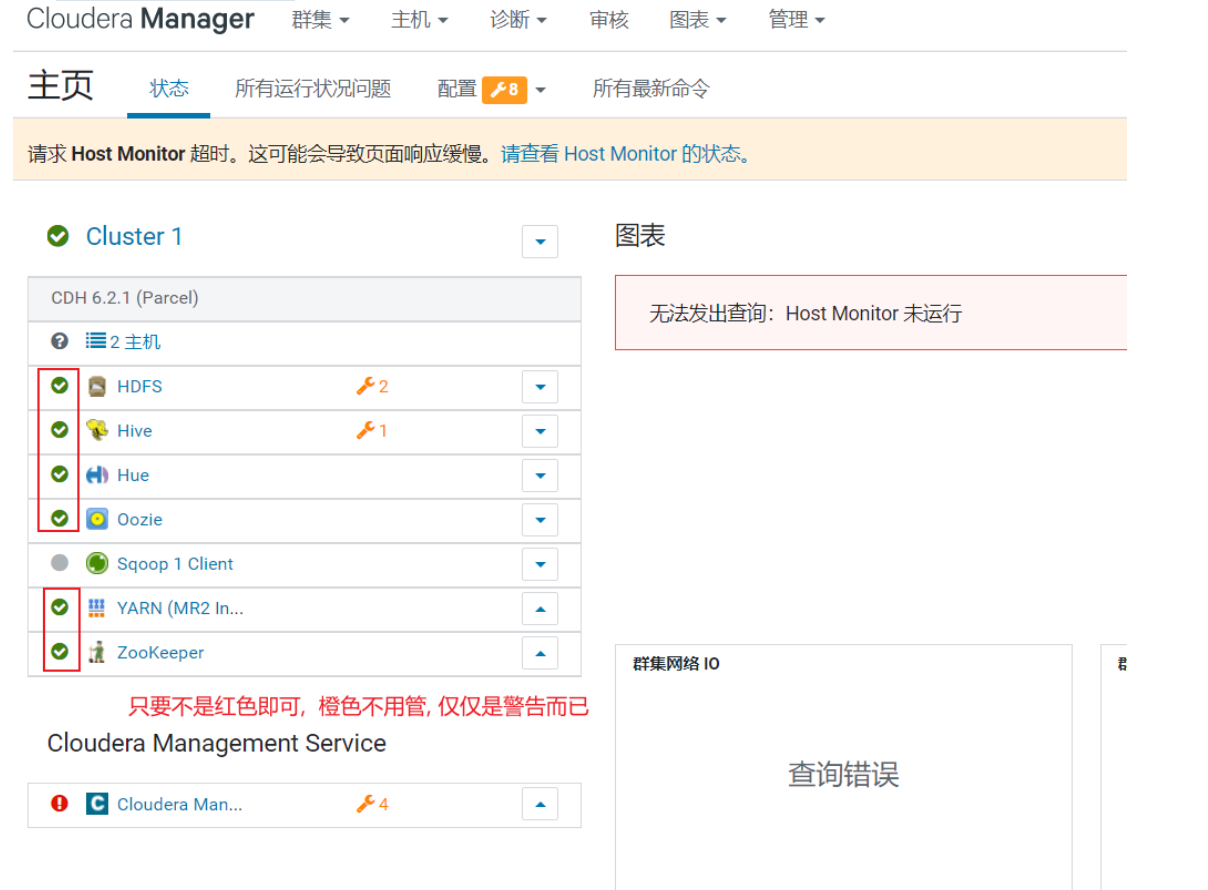Open the Oozie service link
Image resolution: width=1208 pixels, height=890 pixels.
pyautogui.click(x=139, y=519)
